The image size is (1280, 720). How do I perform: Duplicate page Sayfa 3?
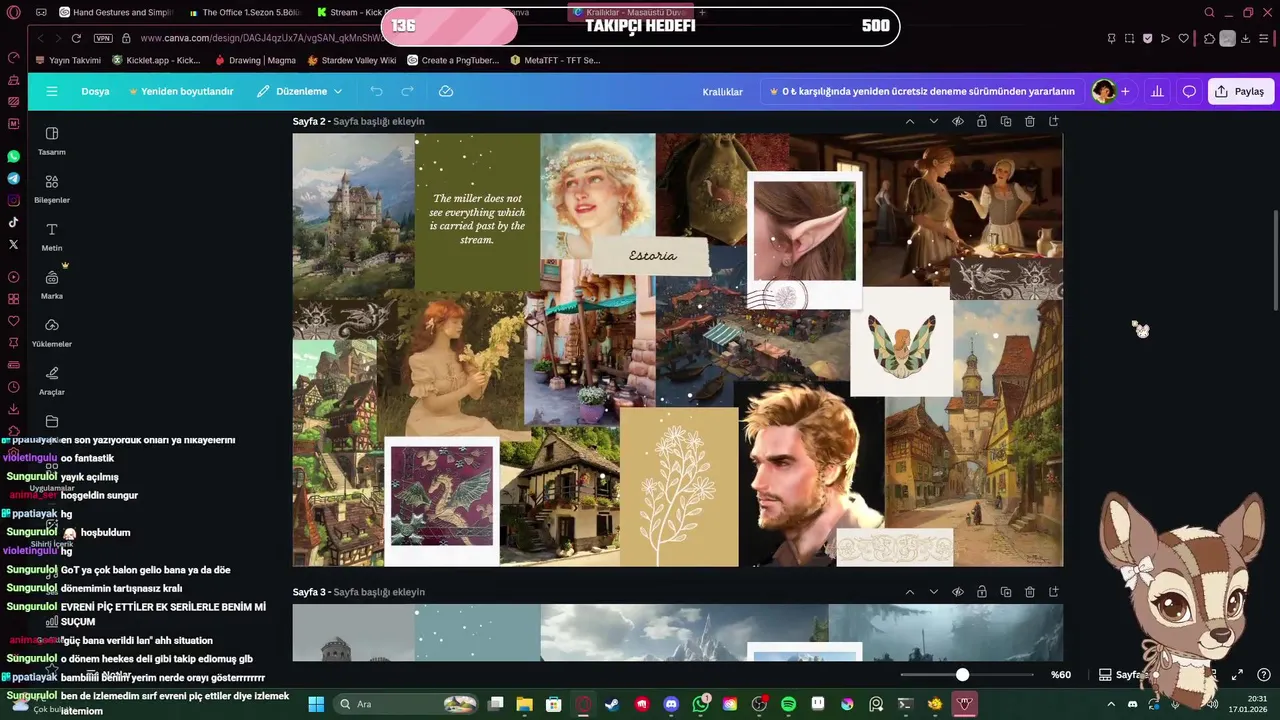1006,592
